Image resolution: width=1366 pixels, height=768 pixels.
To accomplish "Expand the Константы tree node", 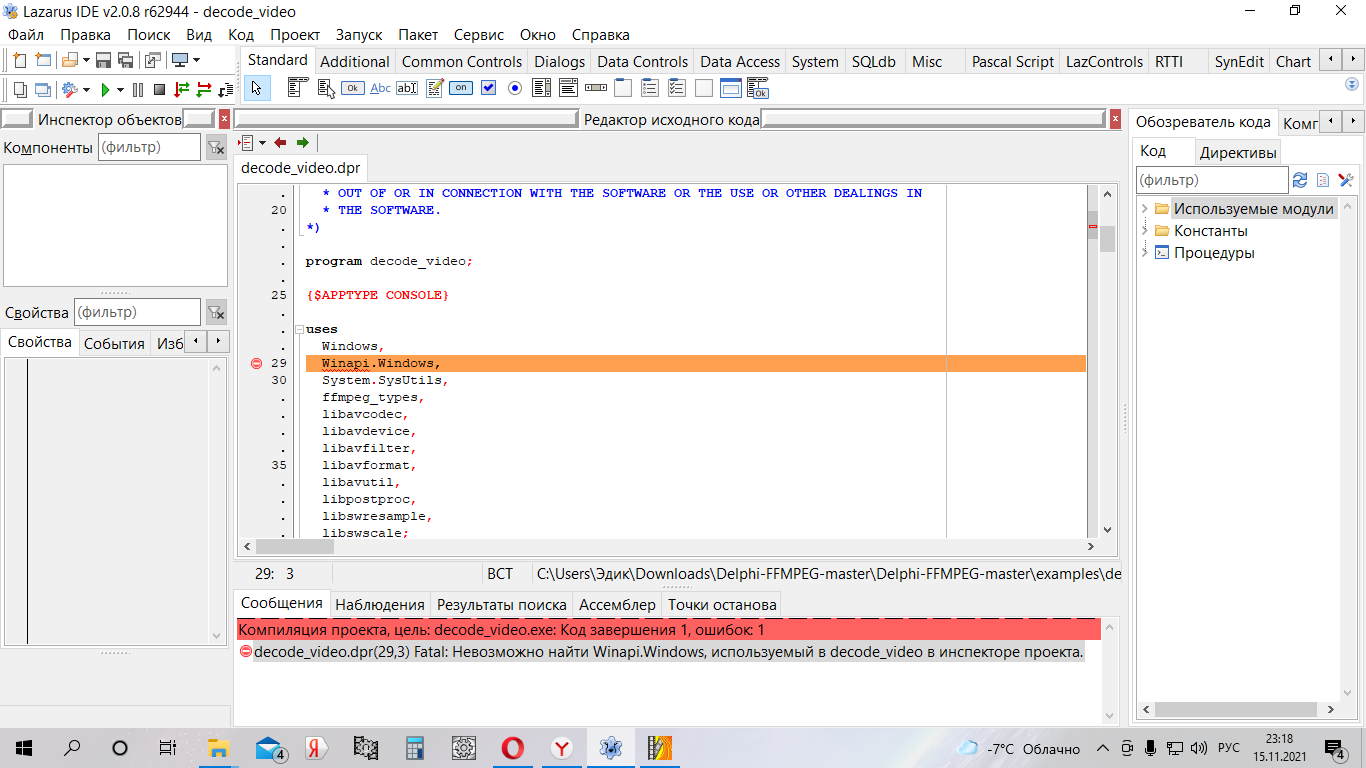I will coord(1144,231).
